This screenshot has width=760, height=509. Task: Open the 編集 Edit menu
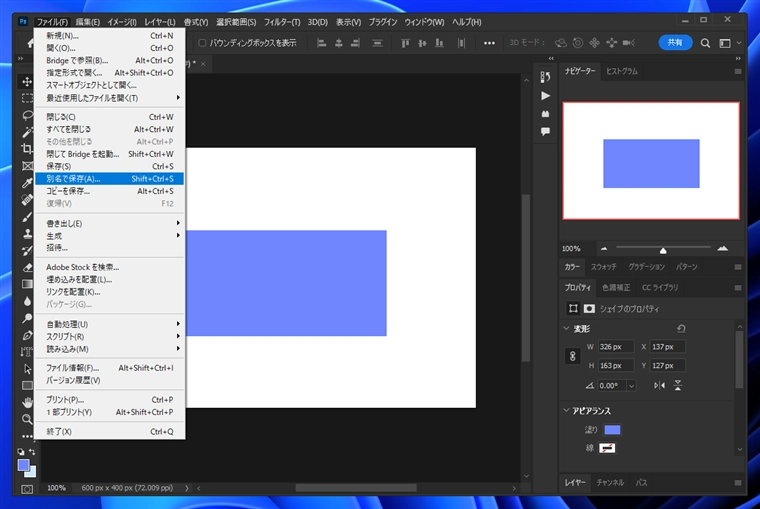click(x=87, y=22)
